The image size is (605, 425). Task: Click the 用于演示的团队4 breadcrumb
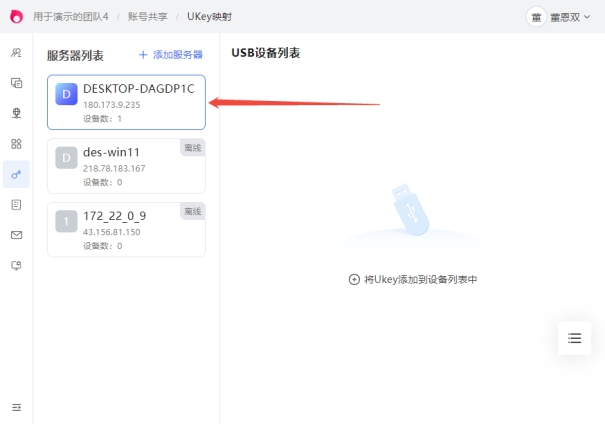click(x=70, y=17)
